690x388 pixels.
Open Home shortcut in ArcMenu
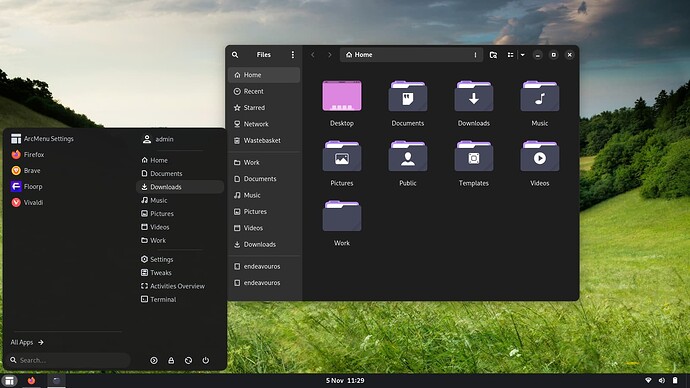click(180, 160)
